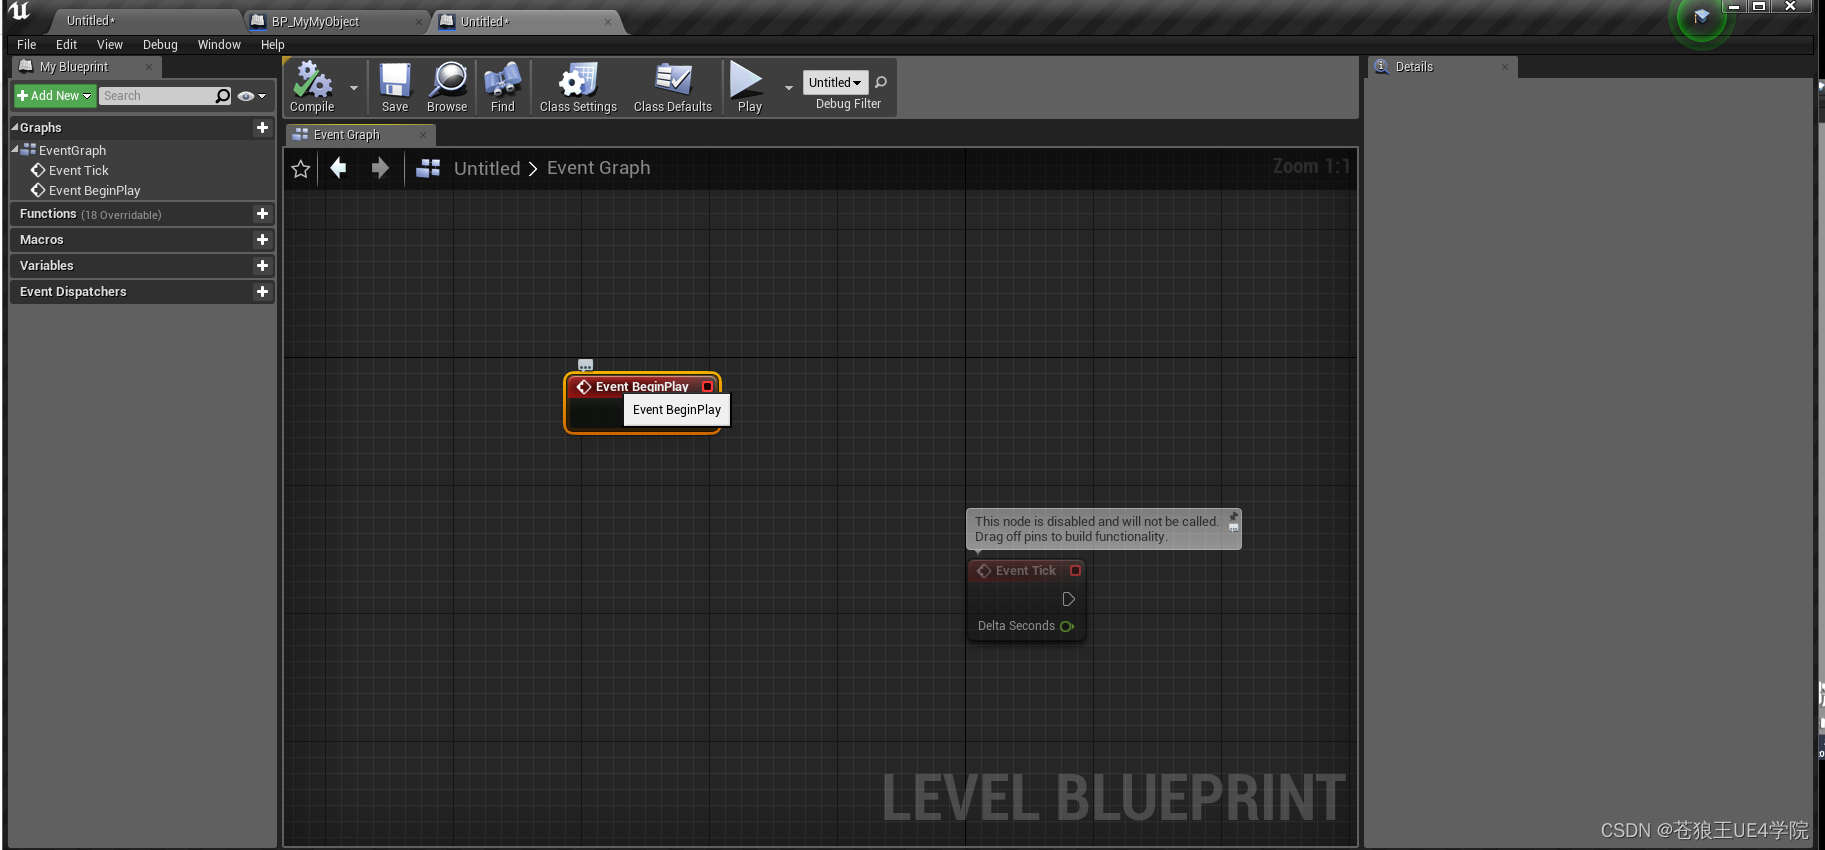
Task: Add a new graph with plus button
Action: [262, 128]
